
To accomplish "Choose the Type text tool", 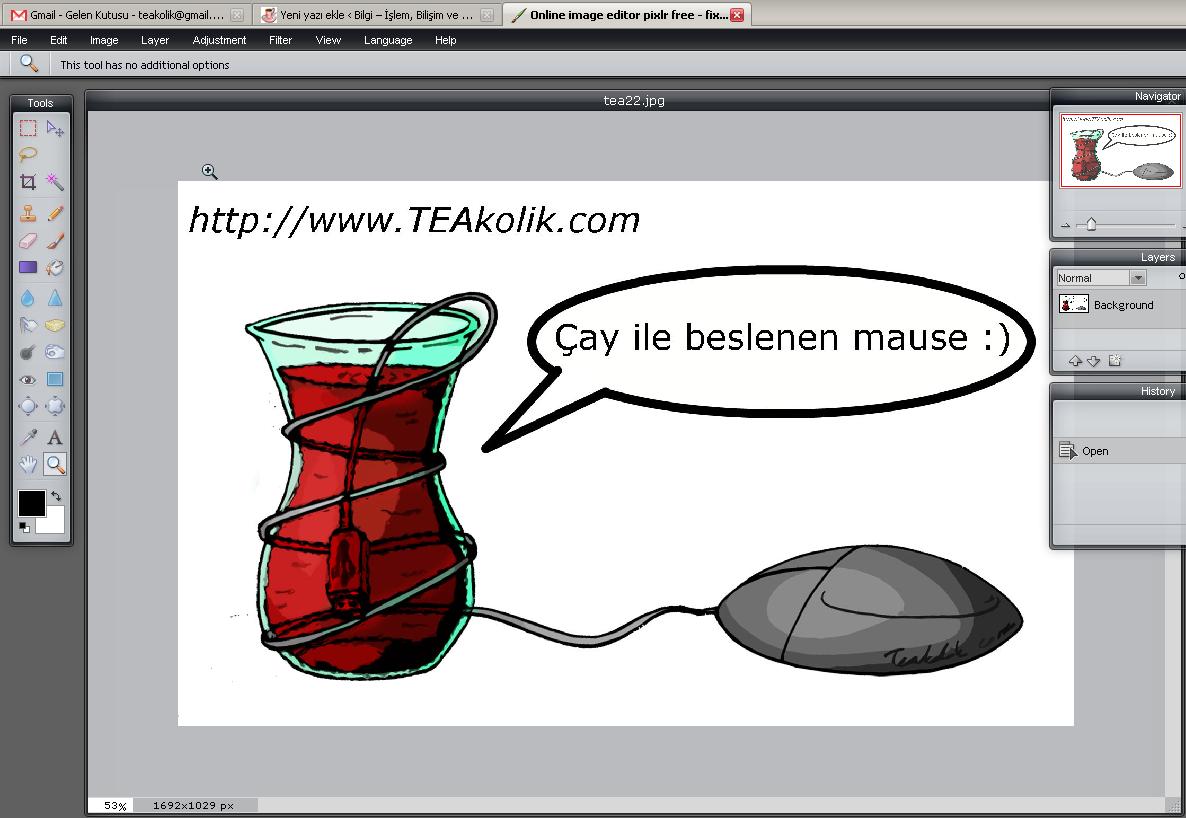I will coord(55,437).
